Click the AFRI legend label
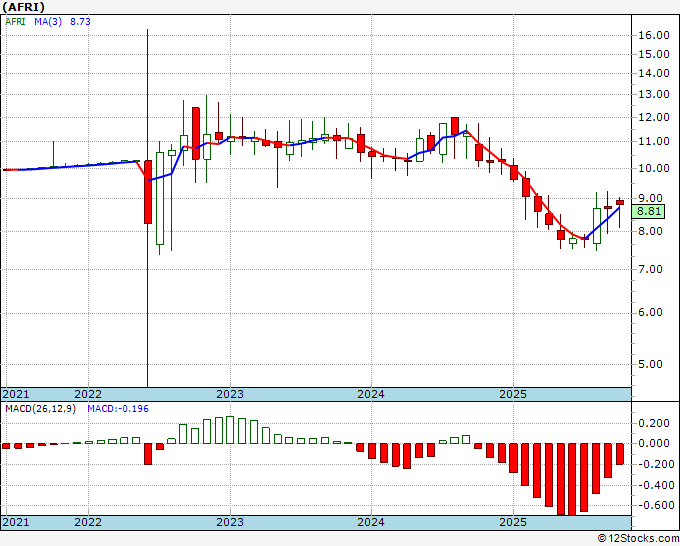The image size is (680, 546). coord(15,21)
